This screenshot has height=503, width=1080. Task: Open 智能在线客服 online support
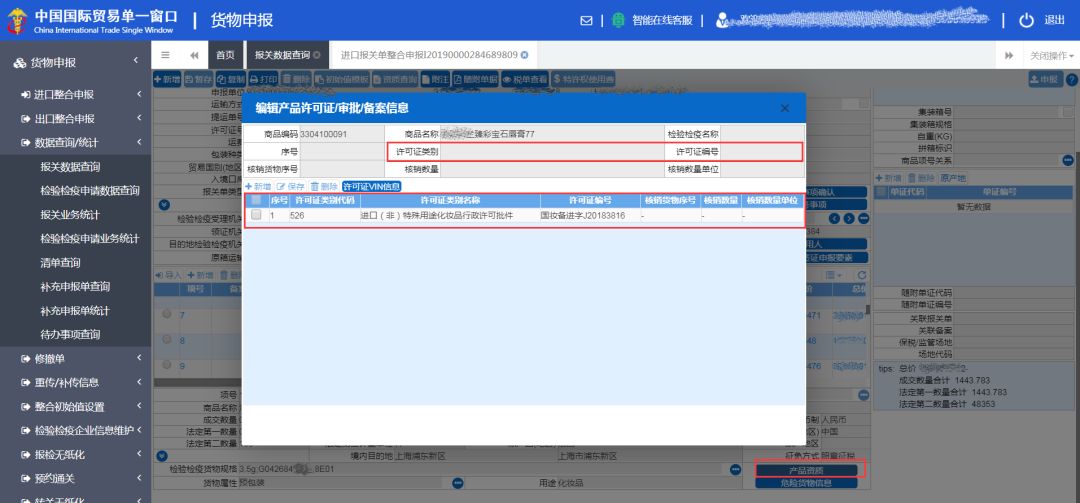point(653,21)
